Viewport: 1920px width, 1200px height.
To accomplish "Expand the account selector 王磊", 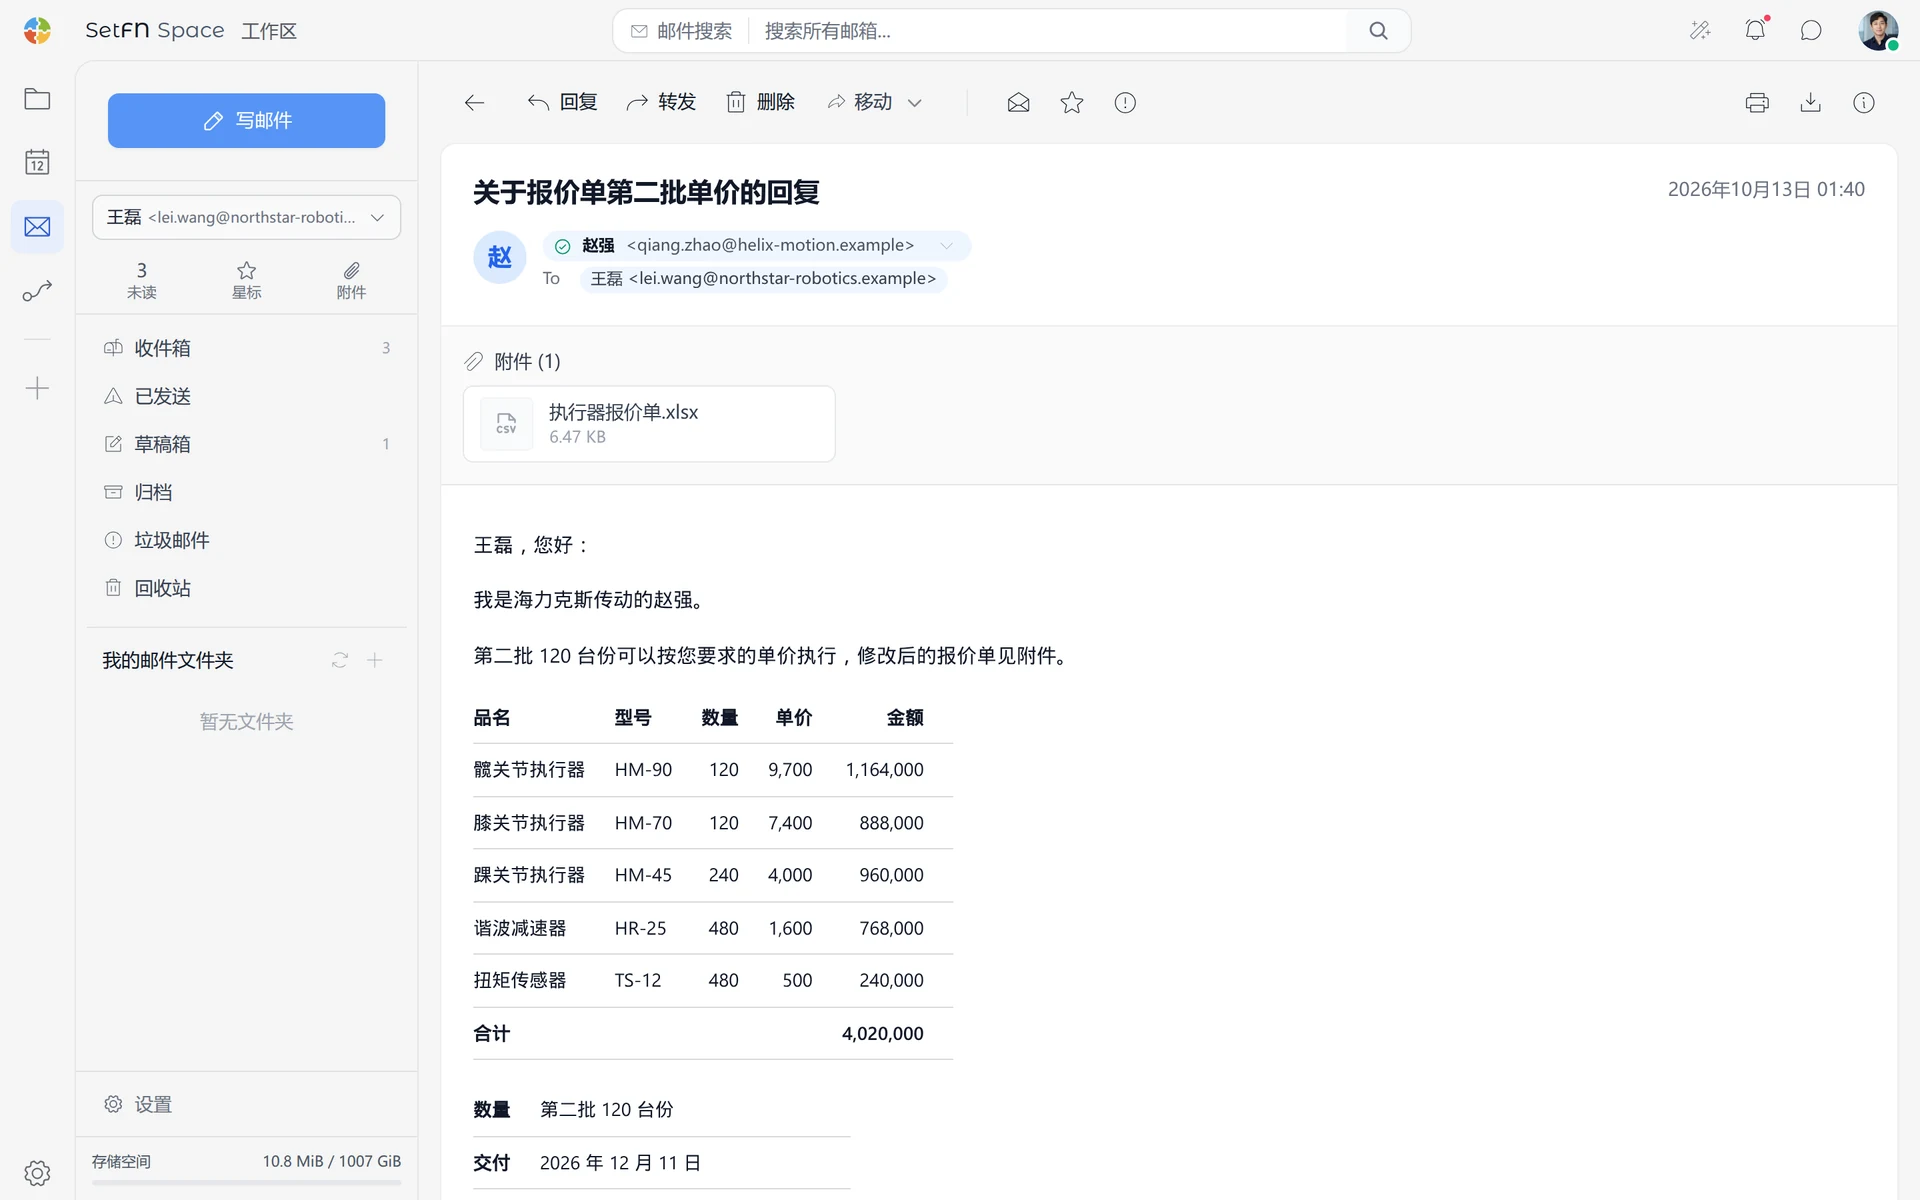I will (x=246, y=217).
